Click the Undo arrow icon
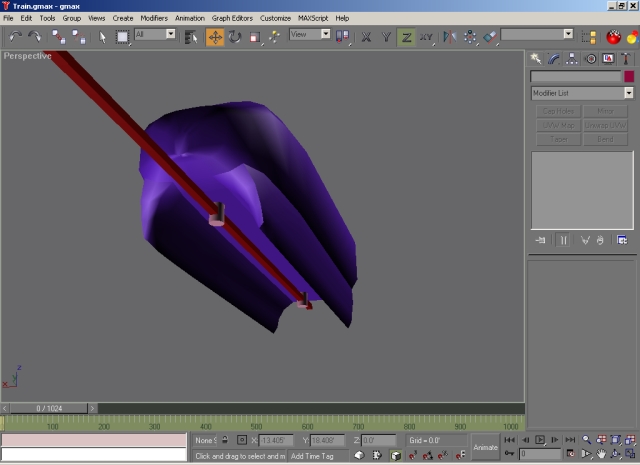 (x=15, y=37)
